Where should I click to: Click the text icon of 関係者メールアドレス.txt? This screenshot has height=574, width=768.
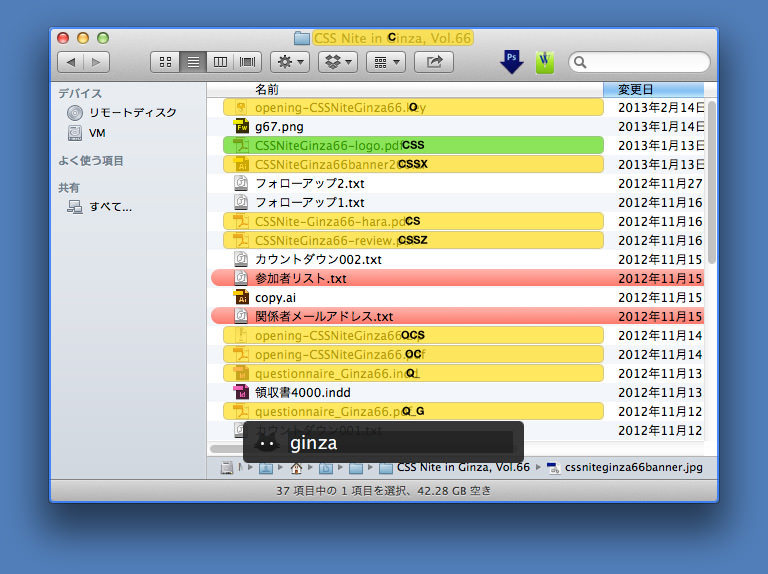click(241, 316)
